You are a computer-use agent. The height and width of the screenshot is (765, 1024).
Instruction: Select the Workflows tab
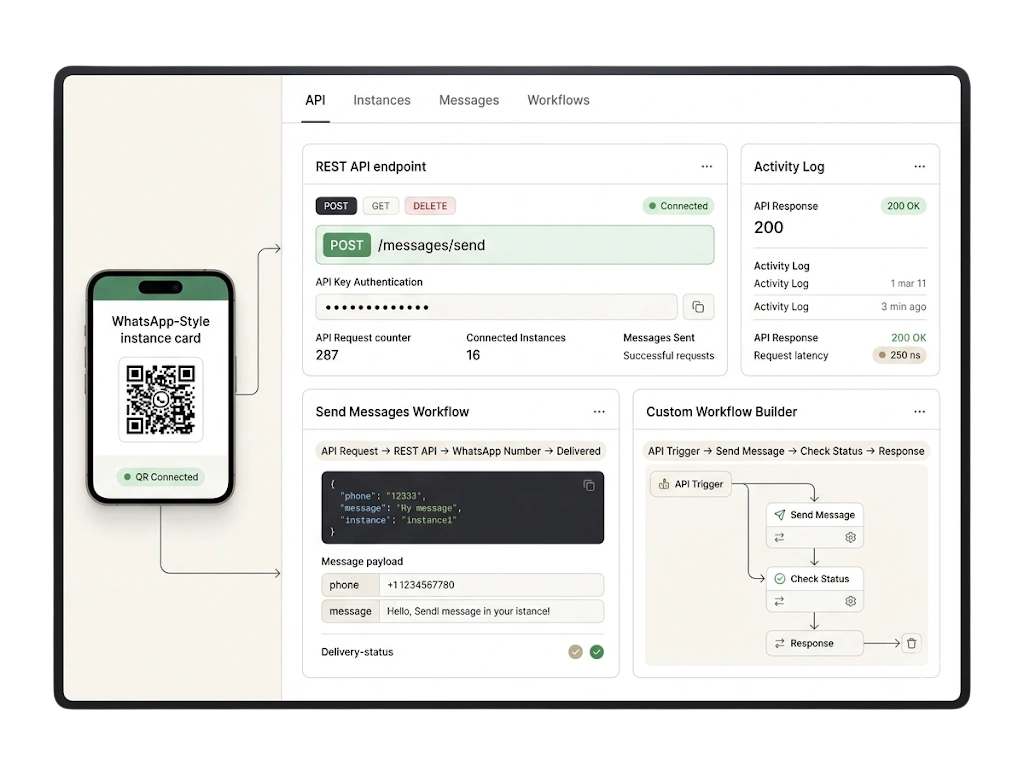pyautogui.click(x=558, y=100)
